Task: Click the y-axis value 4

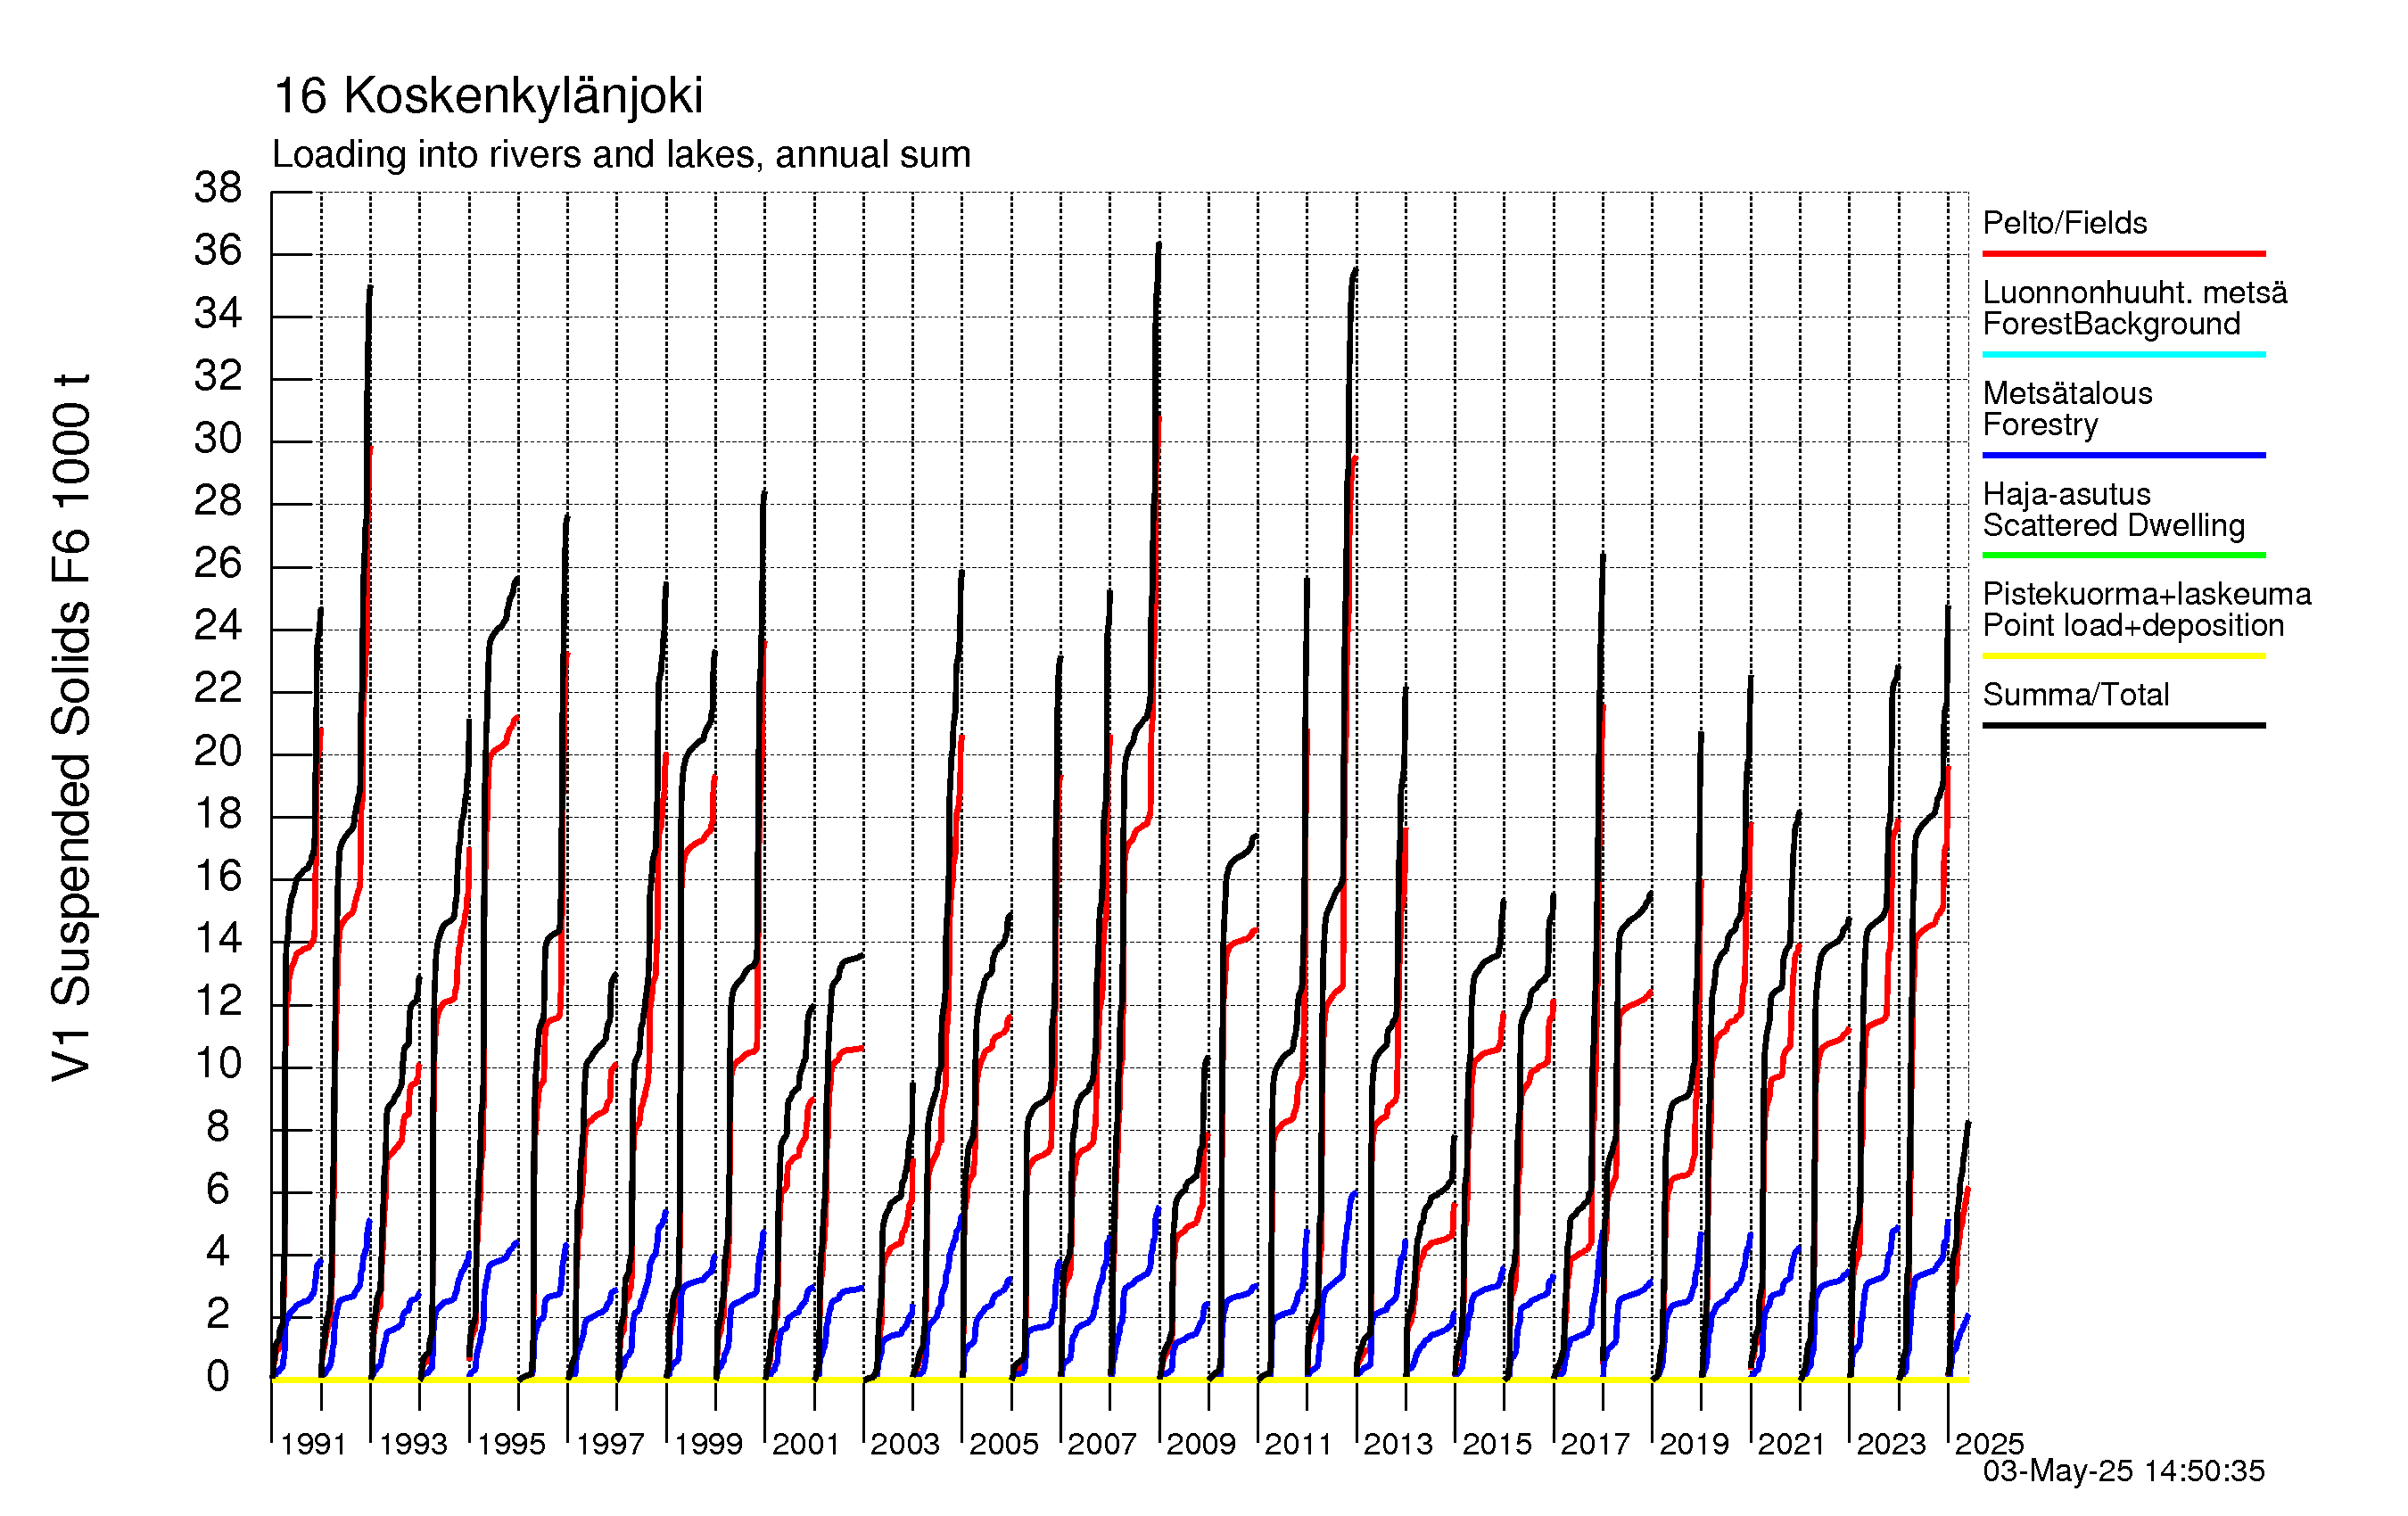Action: [x=218, y=1252]
